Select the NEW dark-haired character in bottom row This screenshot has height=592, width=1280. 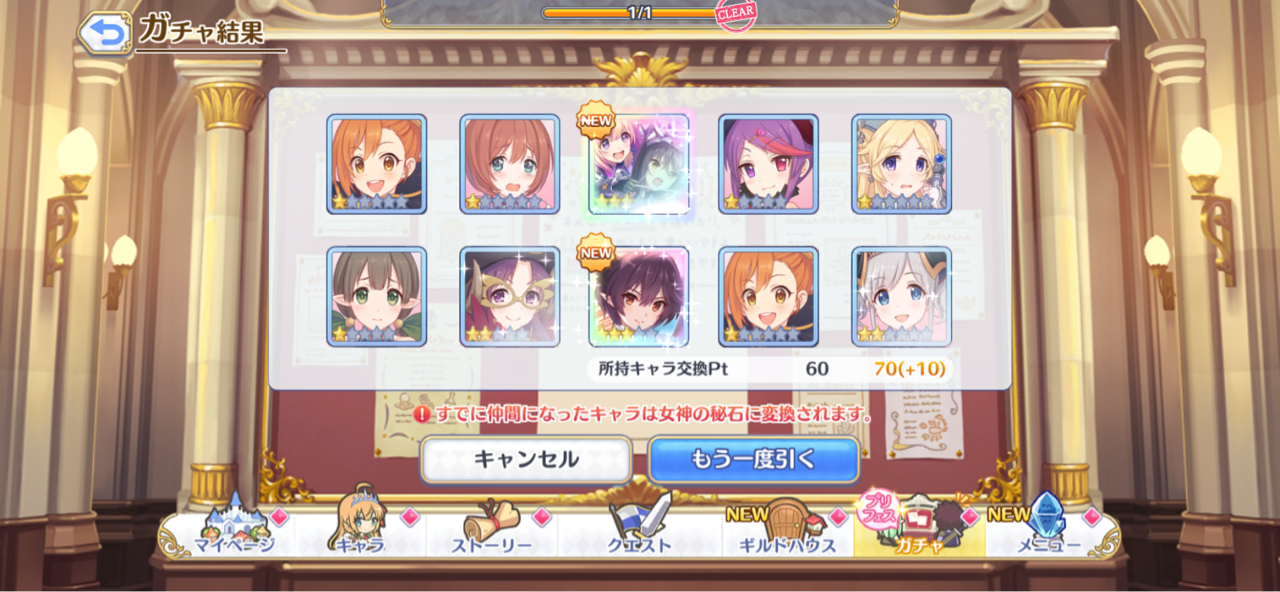[639, 296]
